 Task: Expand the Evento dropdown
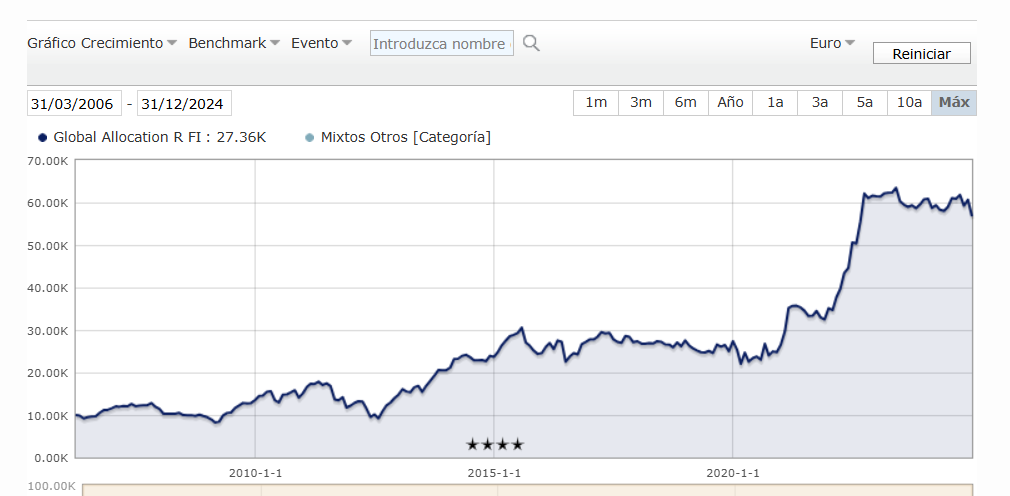(x=321, y=43)
